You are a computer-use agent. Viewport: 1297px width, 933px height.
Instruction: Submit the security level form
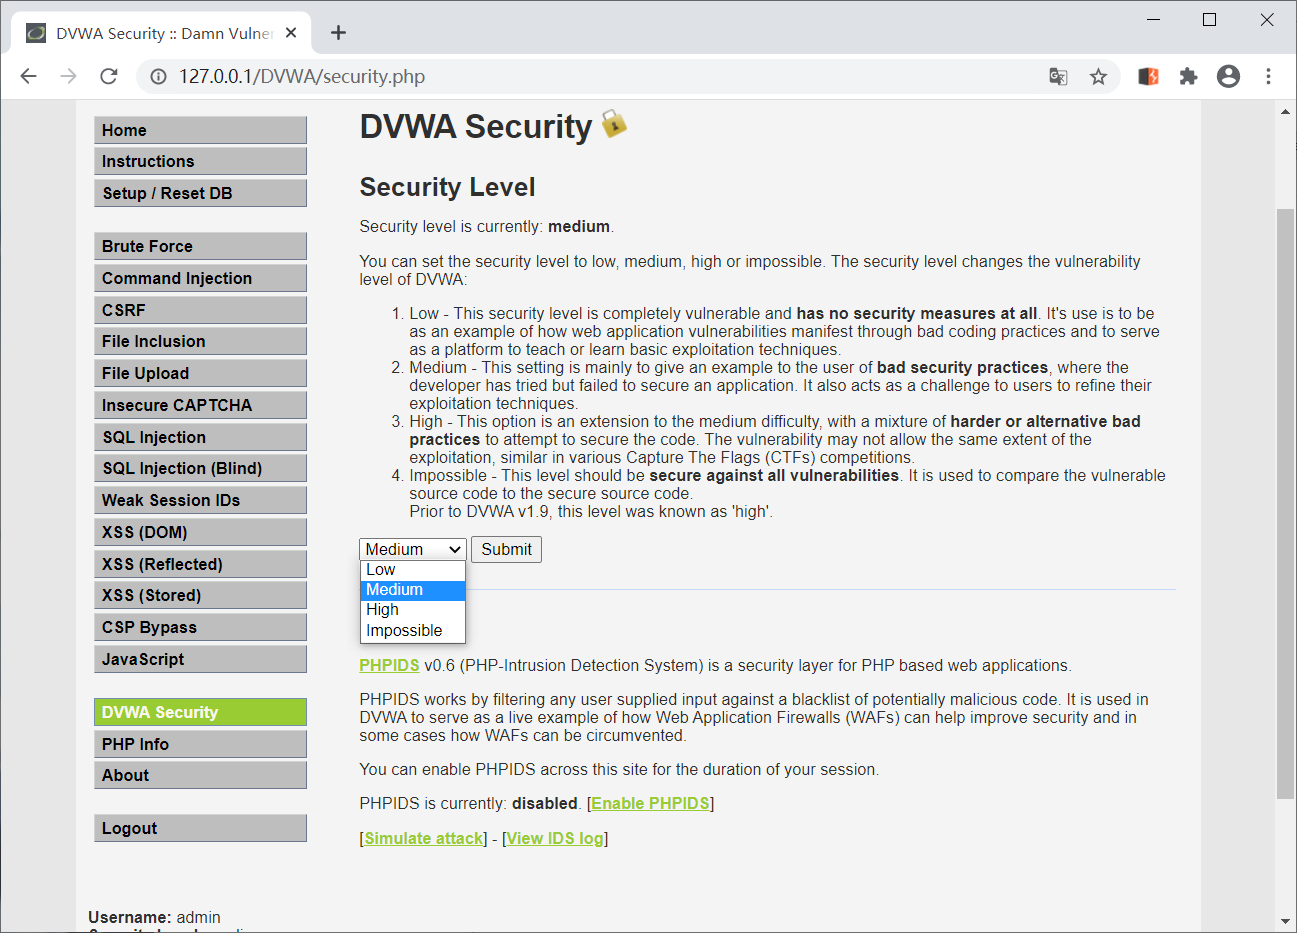[506, 549]
